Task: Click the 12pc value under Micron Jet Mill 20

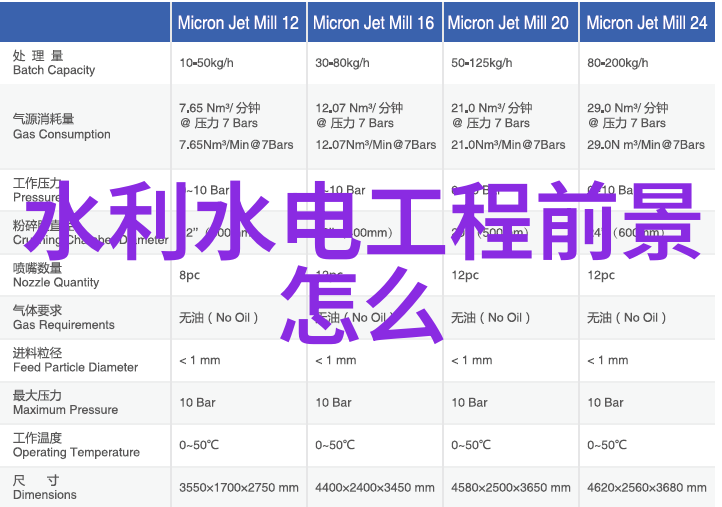Action: [x=465, y=275]
